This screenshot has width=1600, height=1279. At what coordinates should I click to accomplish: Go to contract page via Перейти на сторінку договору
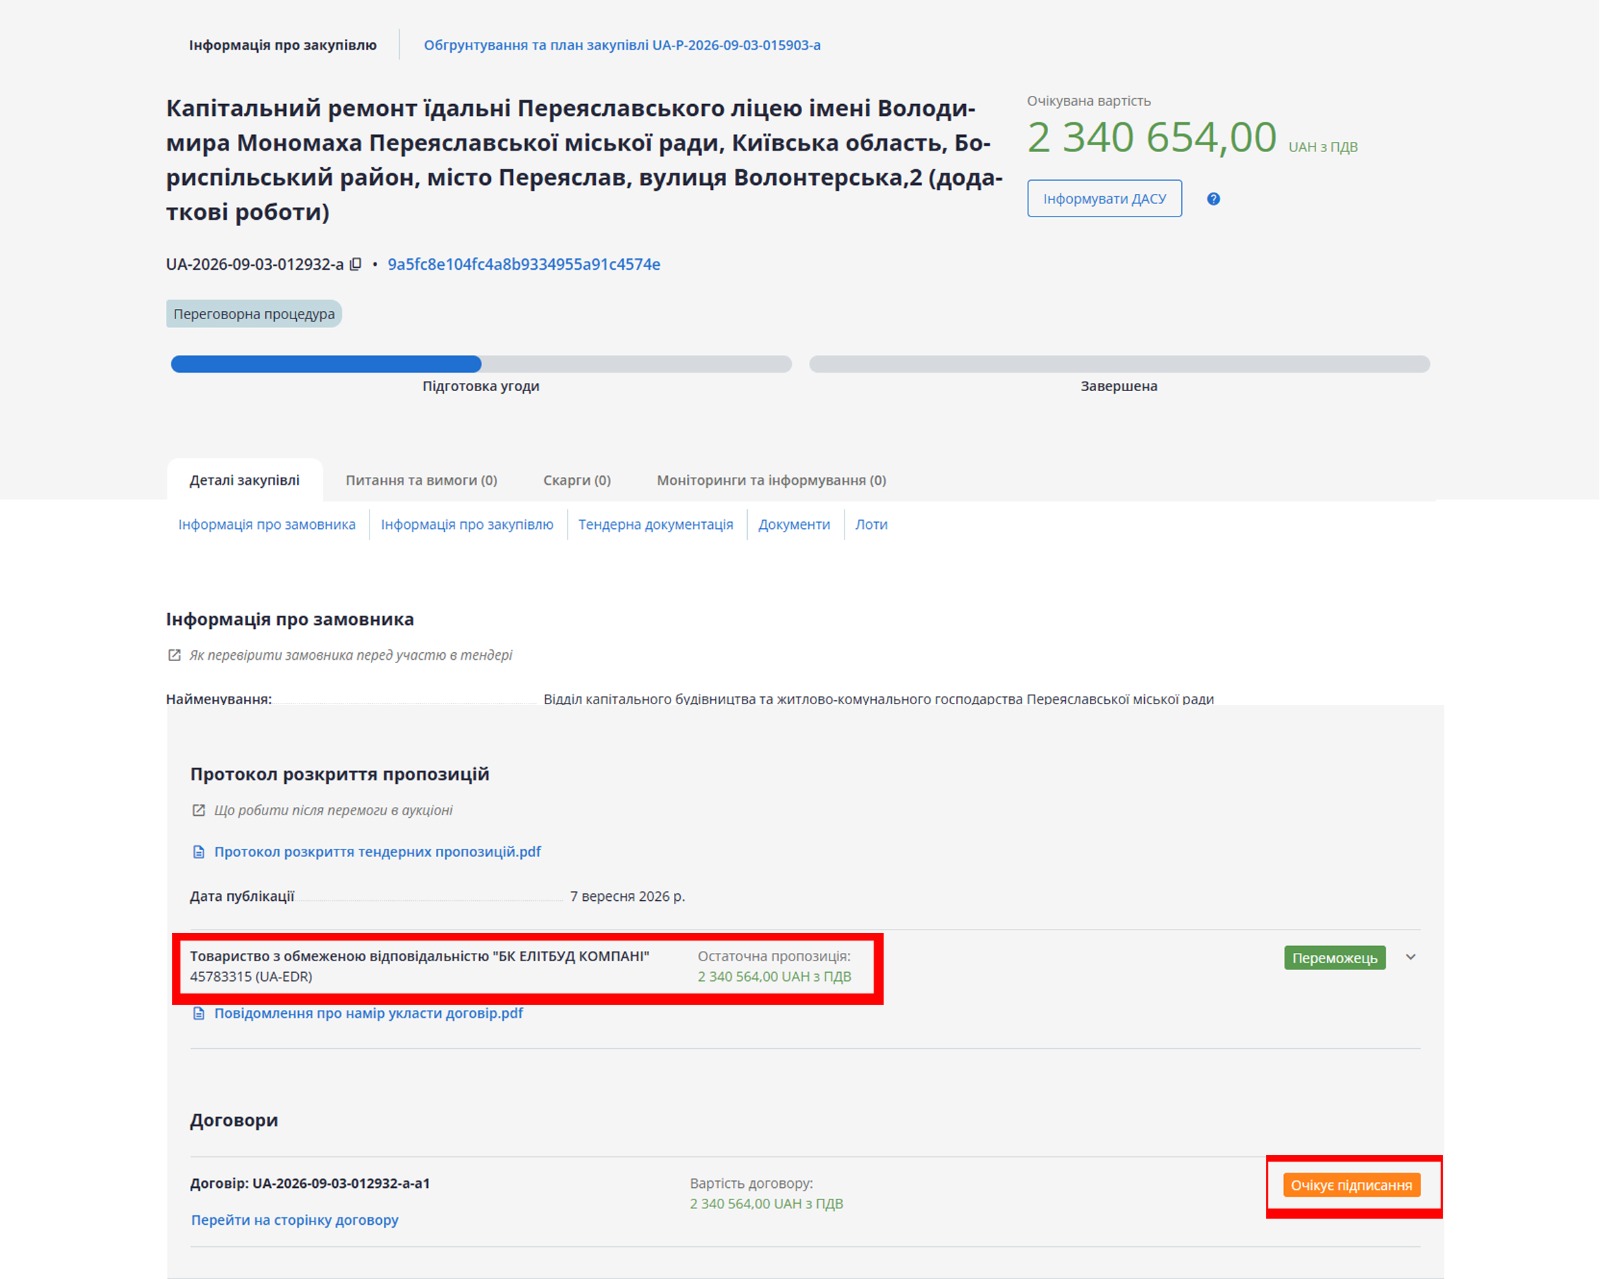295,1220
